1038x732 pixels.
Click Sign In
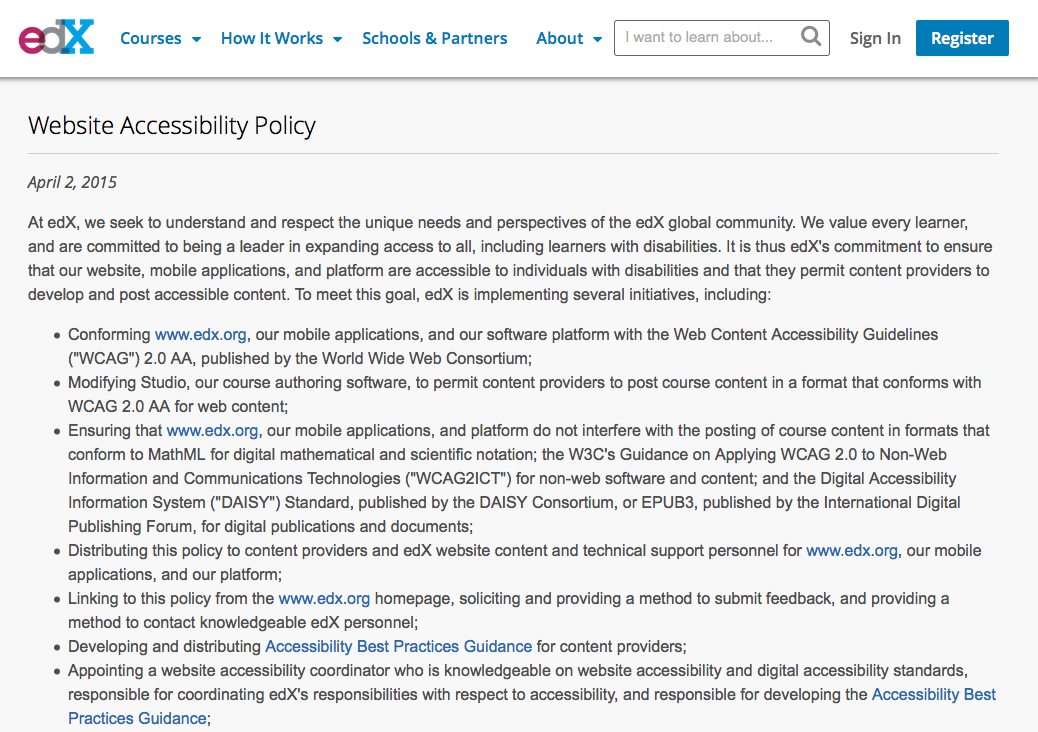[875, 38]
